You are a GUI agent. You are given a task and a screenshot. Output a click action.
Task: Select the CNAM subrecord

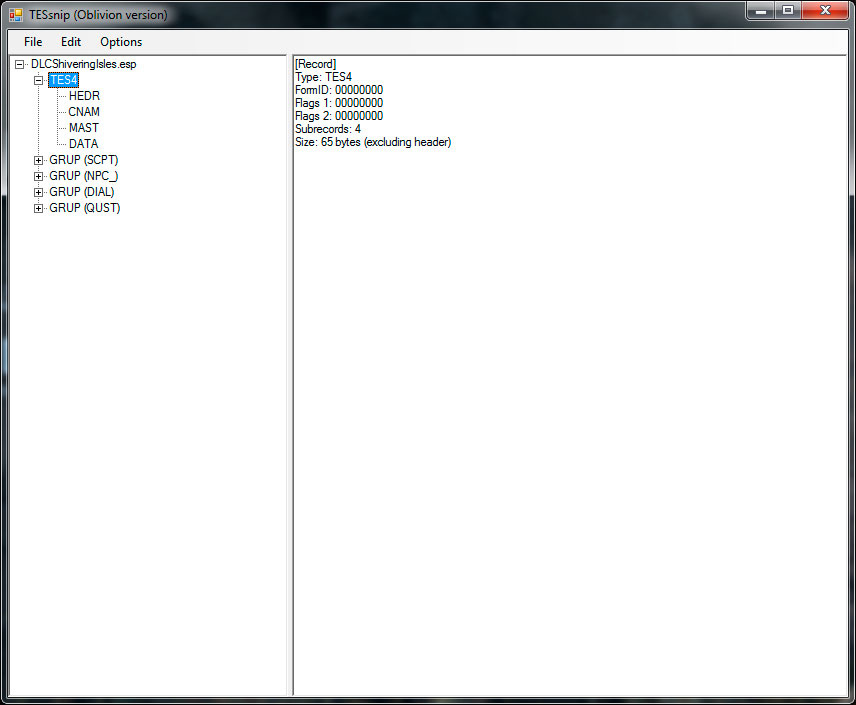coord(84,112)
